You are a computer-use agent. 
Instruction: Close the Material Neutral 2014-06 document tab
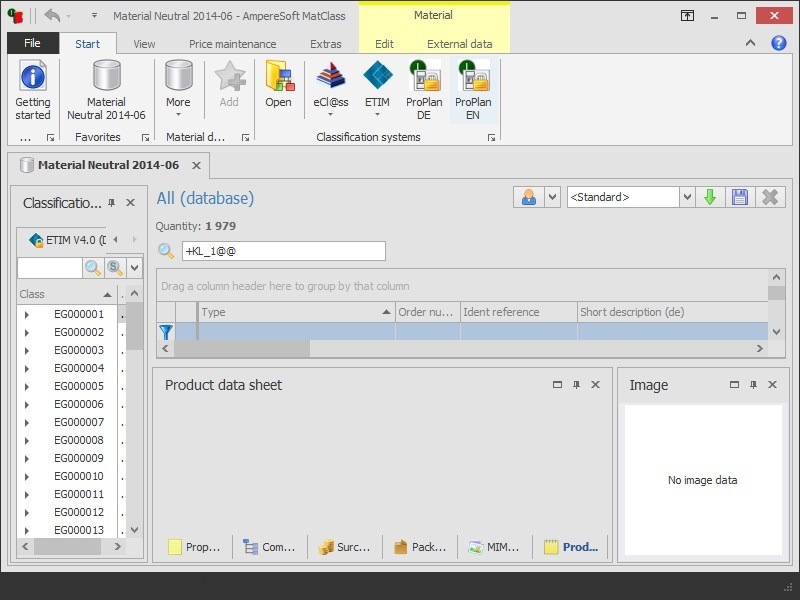click(196, 165)
